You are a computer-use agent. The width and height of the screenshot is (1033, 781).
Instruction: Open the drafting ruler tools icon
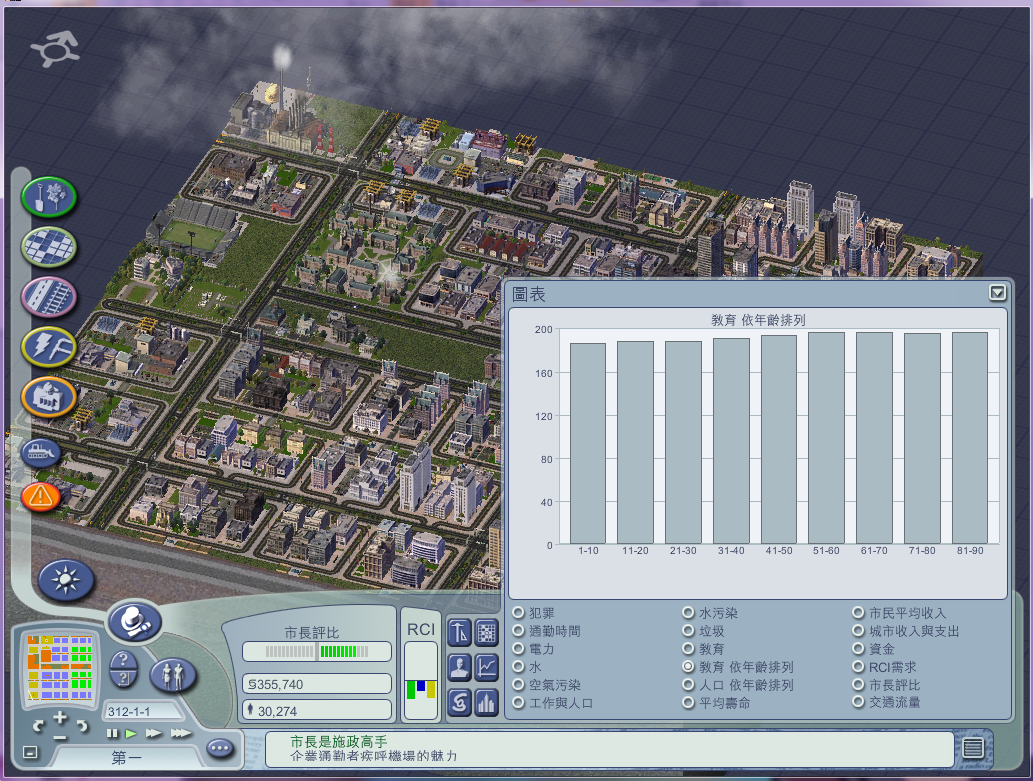point(459,633)
